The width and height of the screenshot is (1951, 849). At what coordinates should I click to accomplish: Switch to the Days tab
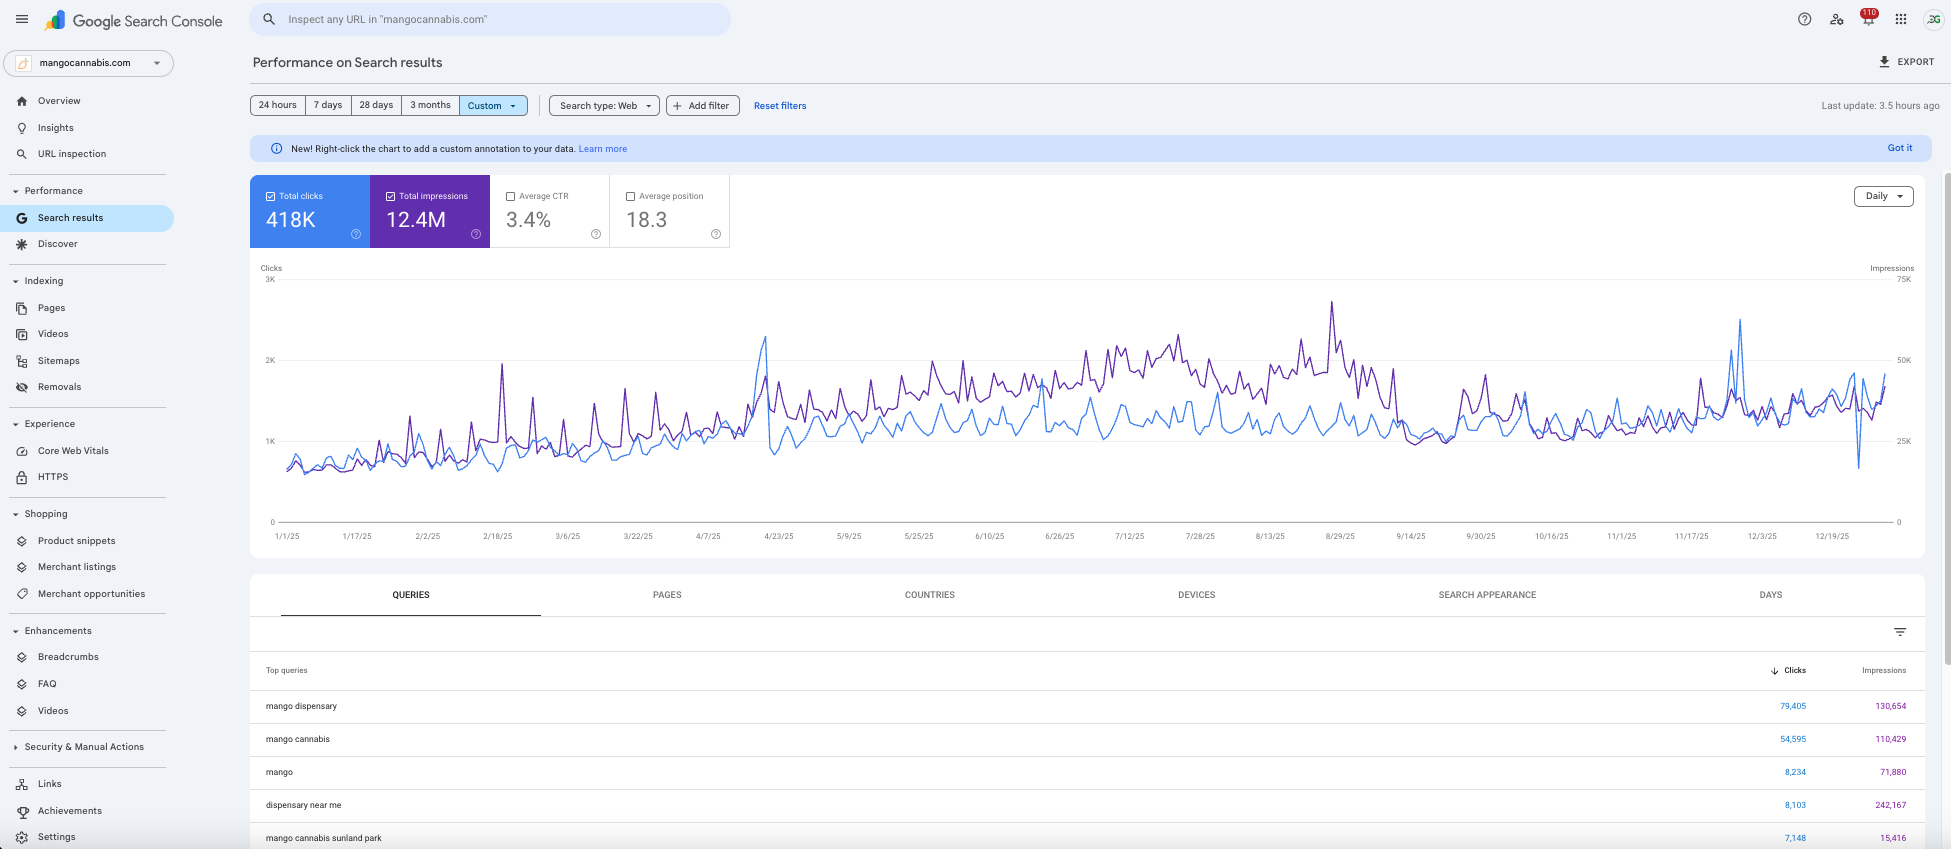coord(1771,595)
